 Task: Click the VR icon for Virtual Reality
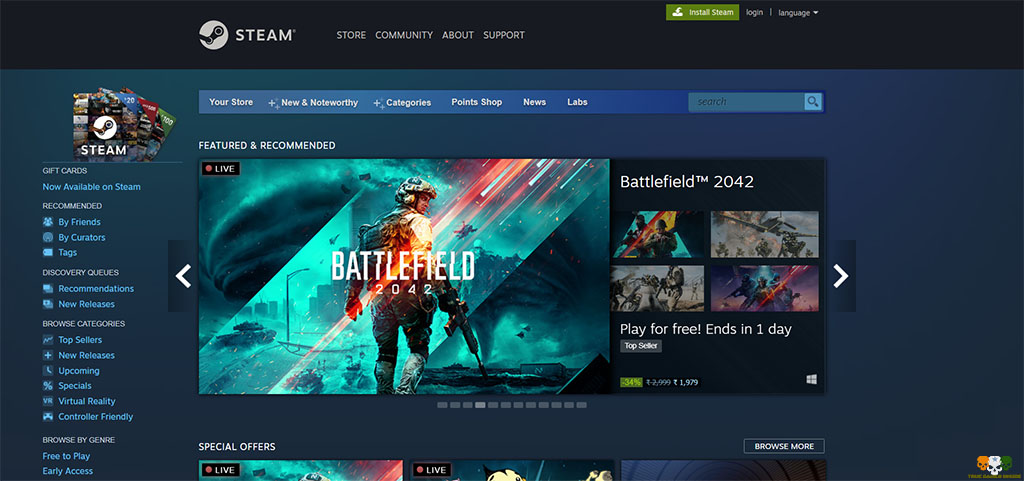pyautogui.click(x=48, y=401)
